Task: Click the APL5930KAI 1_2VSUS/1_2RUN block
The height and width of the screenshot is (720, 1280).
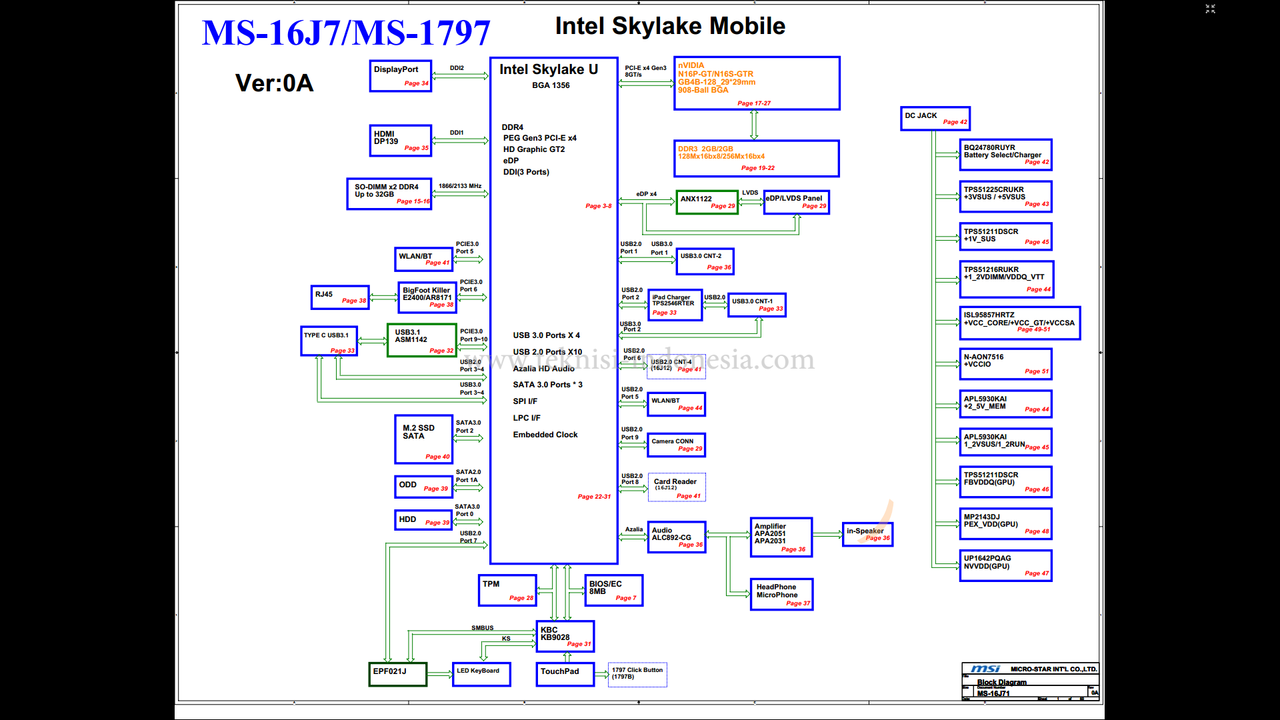Action: pyautogui.click(x=1006, y=441)
